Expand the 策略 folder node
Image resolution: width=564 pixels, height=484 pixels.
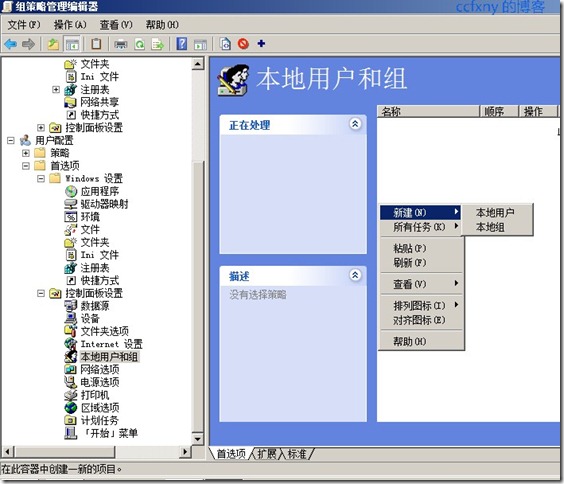pyautogui.click(x=26, y=153)
